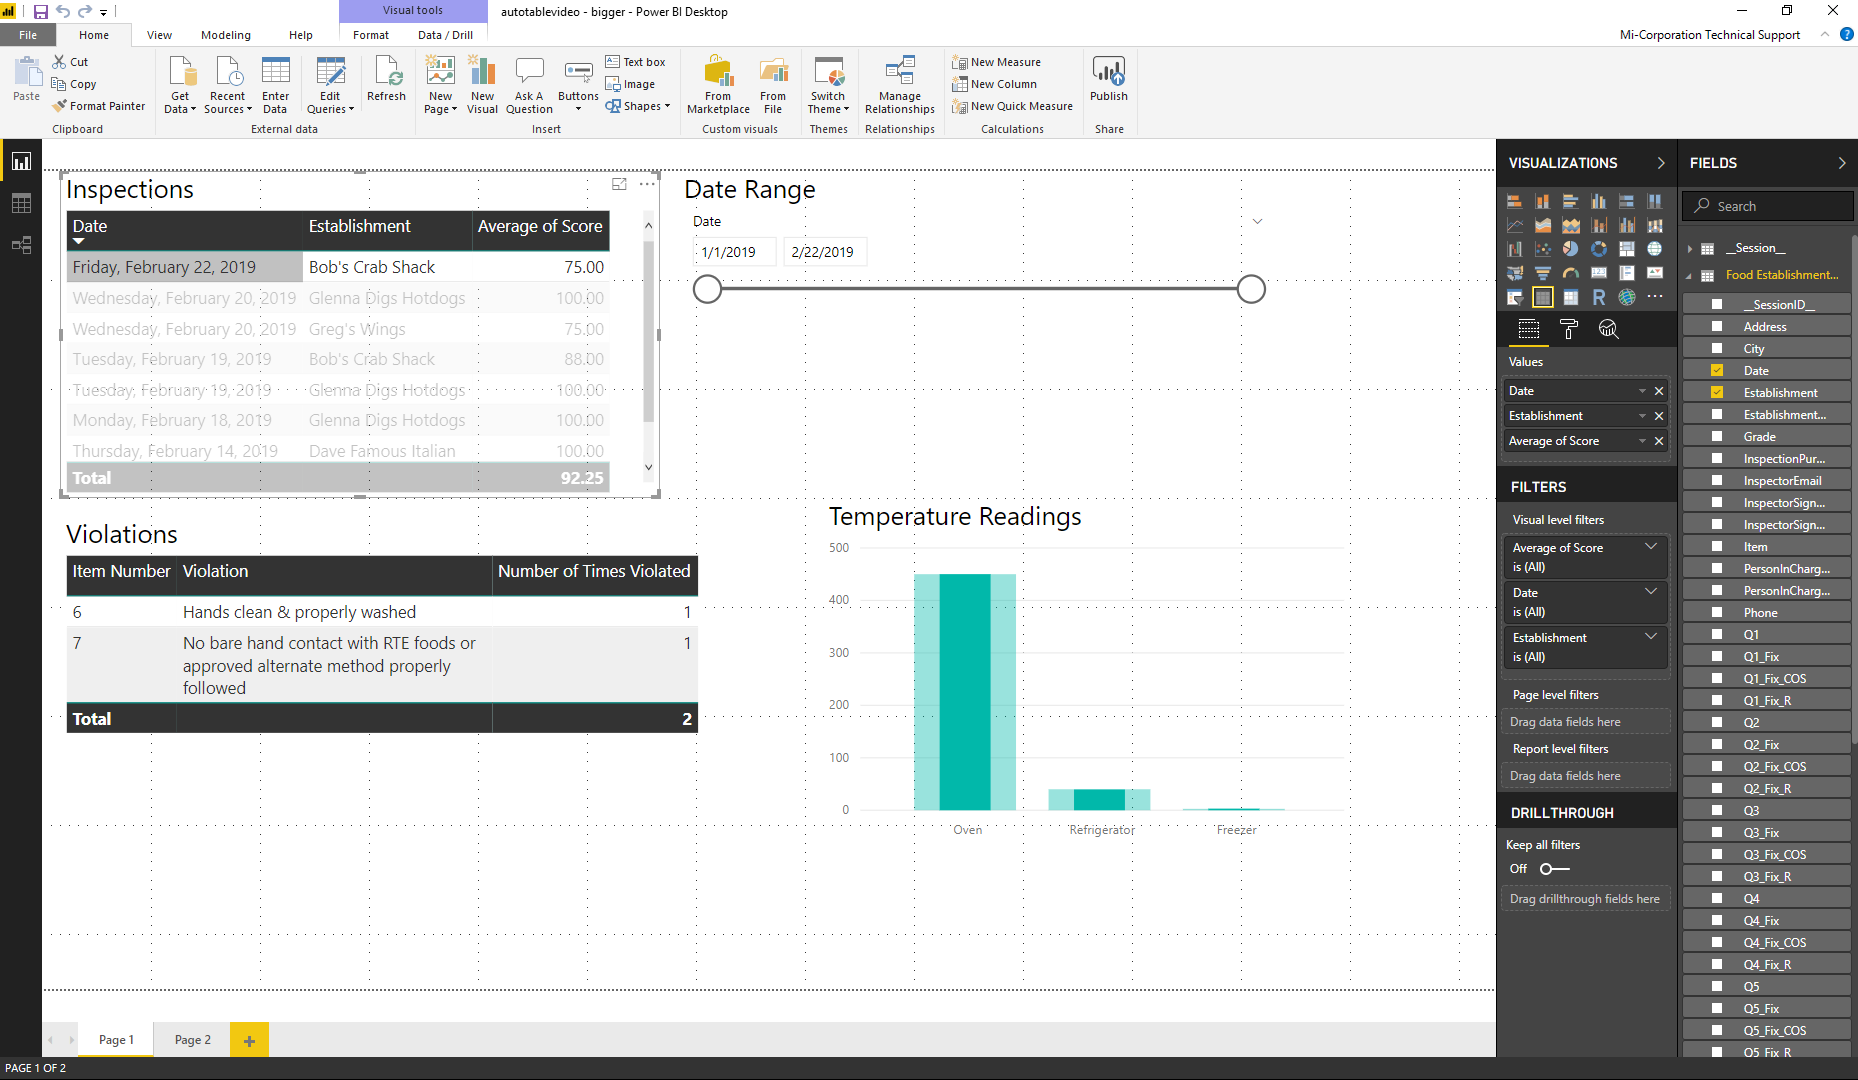Open Date value field dropdown arrow
Screen dimensions: 1858x1080
1642,391
